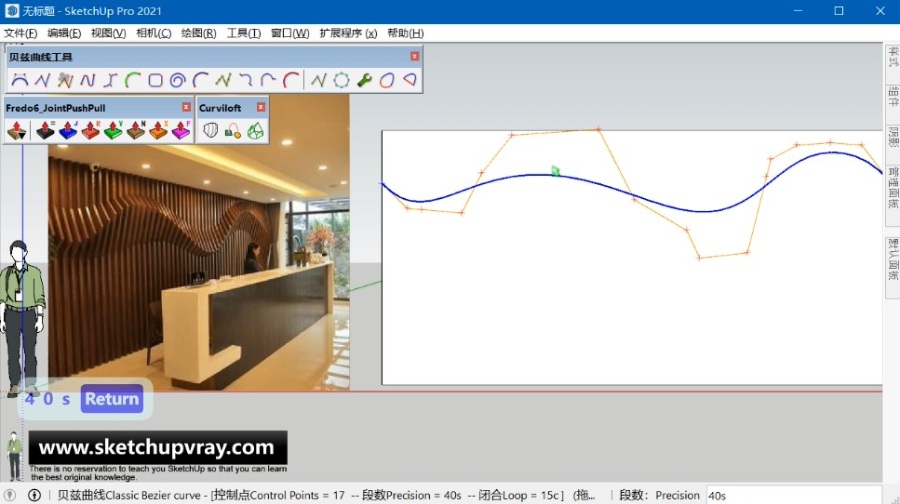Click the 贝兹曲线工具 toolbar title
The image size is (900, 504).
pos(41,57)
